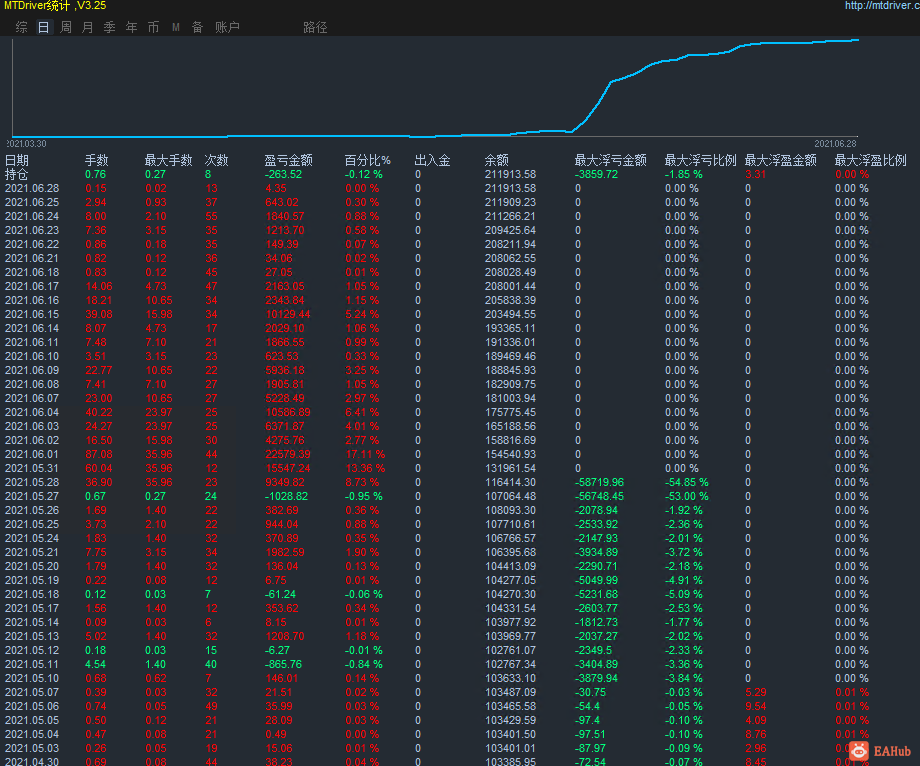The width and height of the screenshot is (920, 766).
Task: Click profit value 15547.24
Action: [288, 468]
